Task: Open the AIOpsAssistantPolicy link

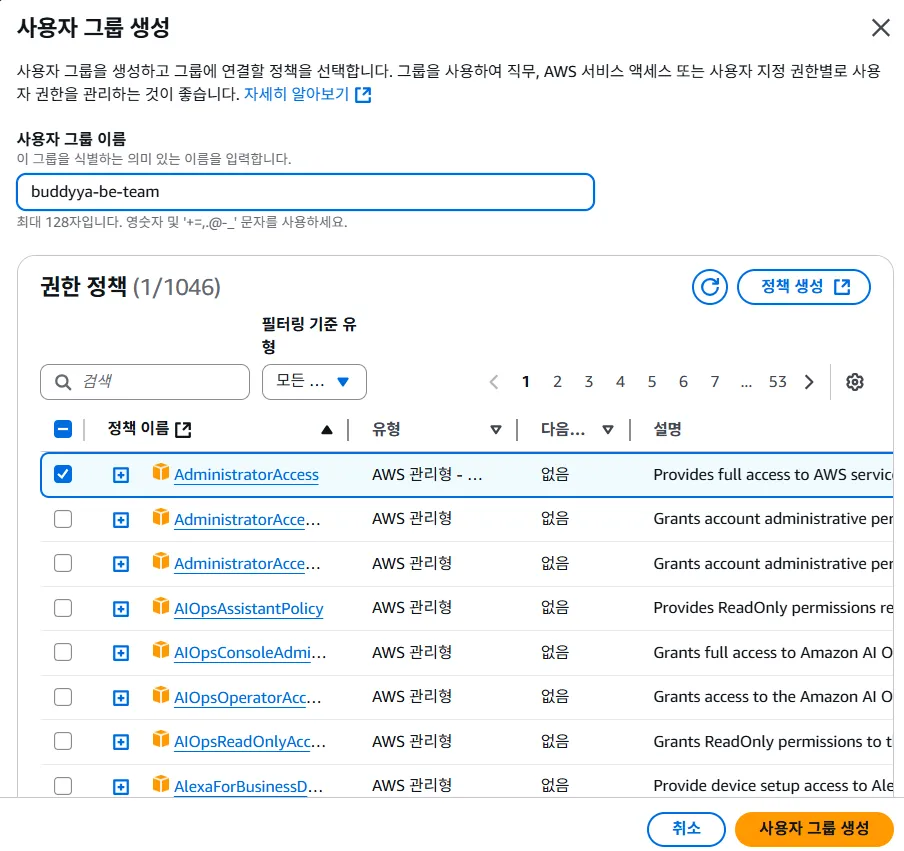Action: point(248,608)
